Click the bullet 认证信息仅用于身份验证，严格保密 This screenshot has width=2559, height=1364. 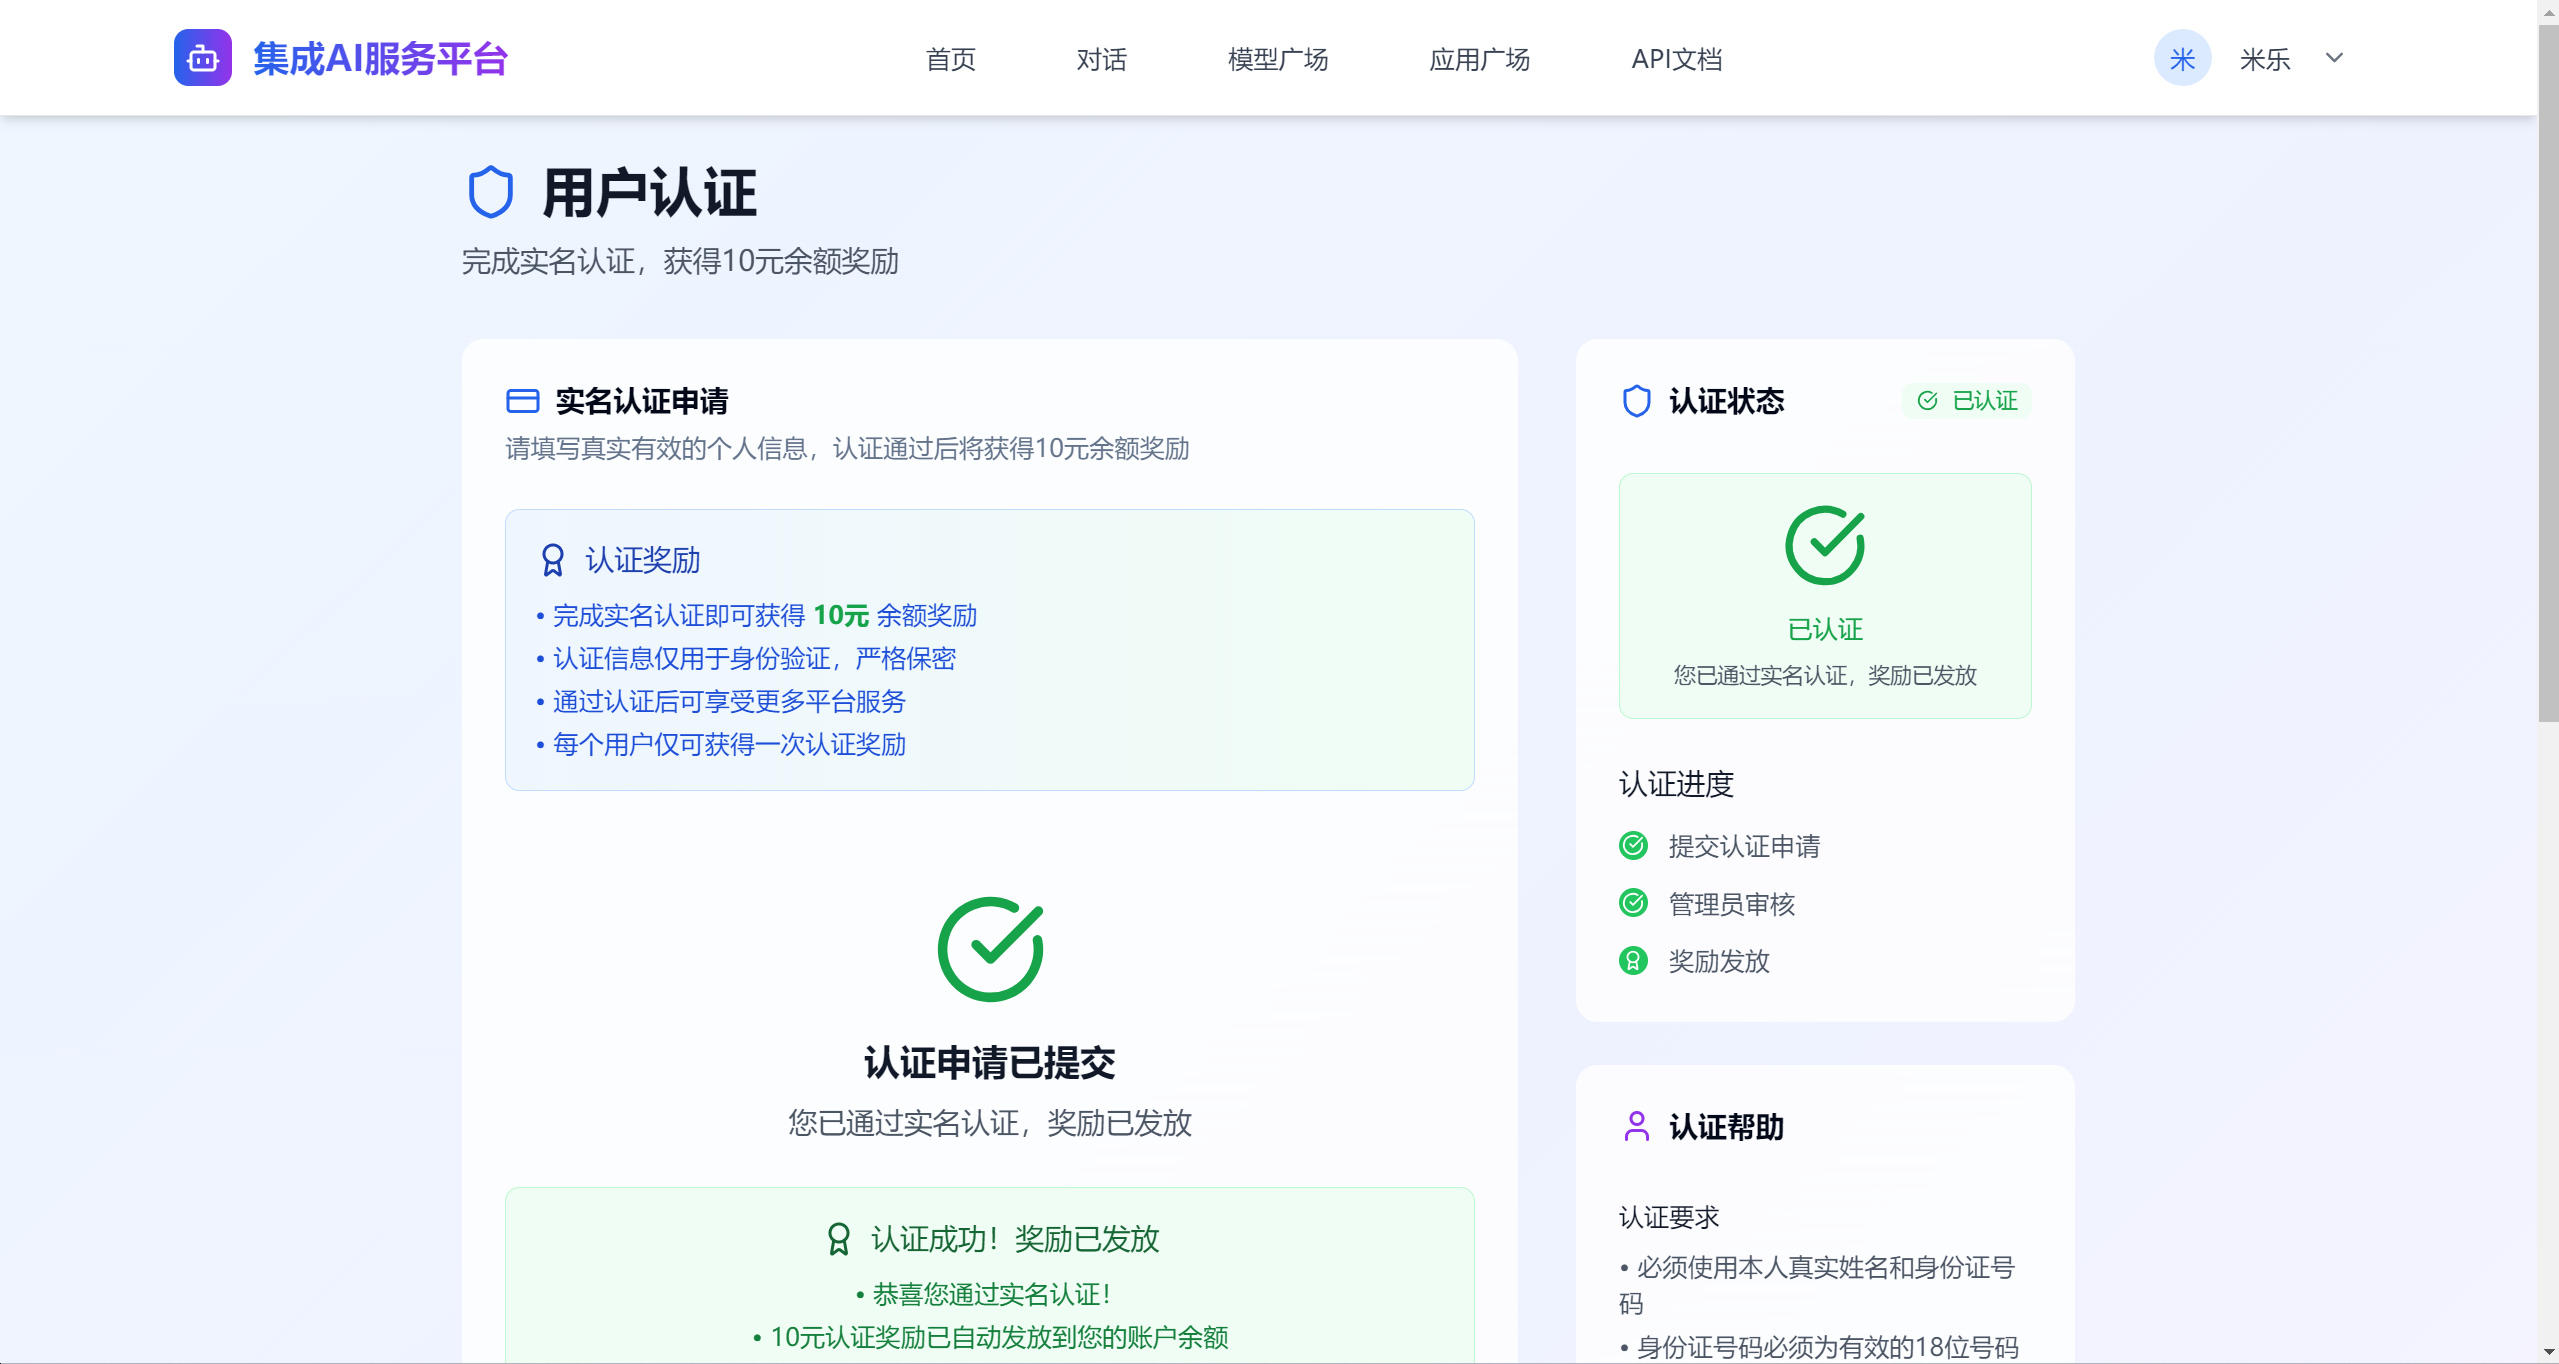click(746, 658)
